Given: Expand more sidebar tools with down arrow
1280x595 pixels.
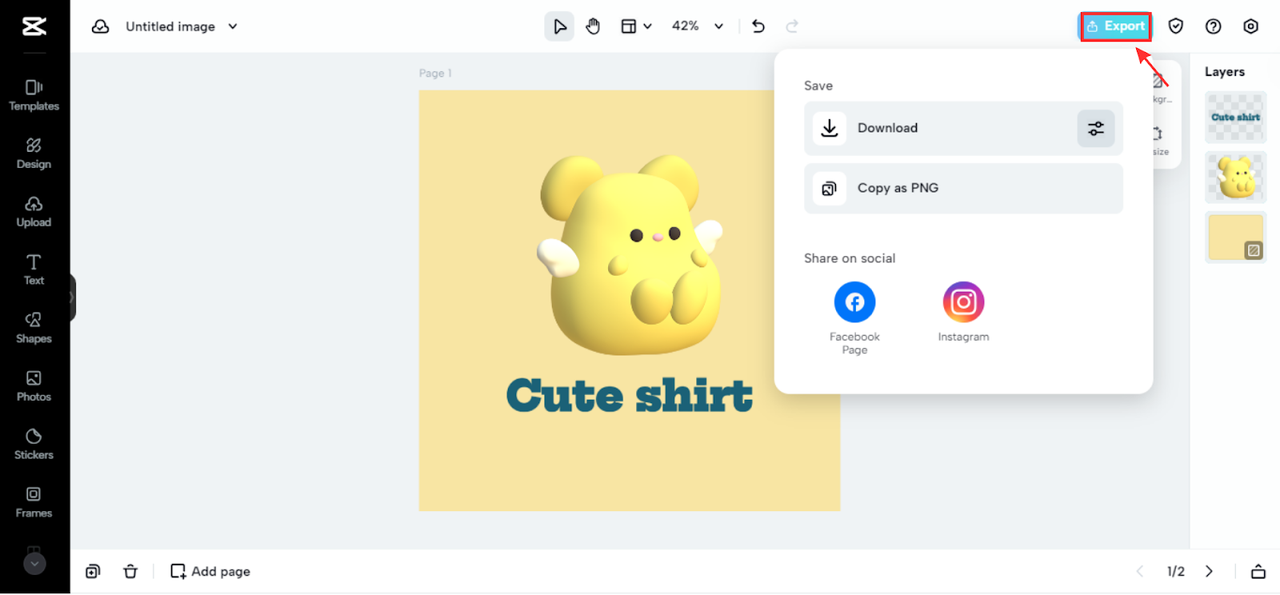Looking at the screenshot, I should (34, 563).
